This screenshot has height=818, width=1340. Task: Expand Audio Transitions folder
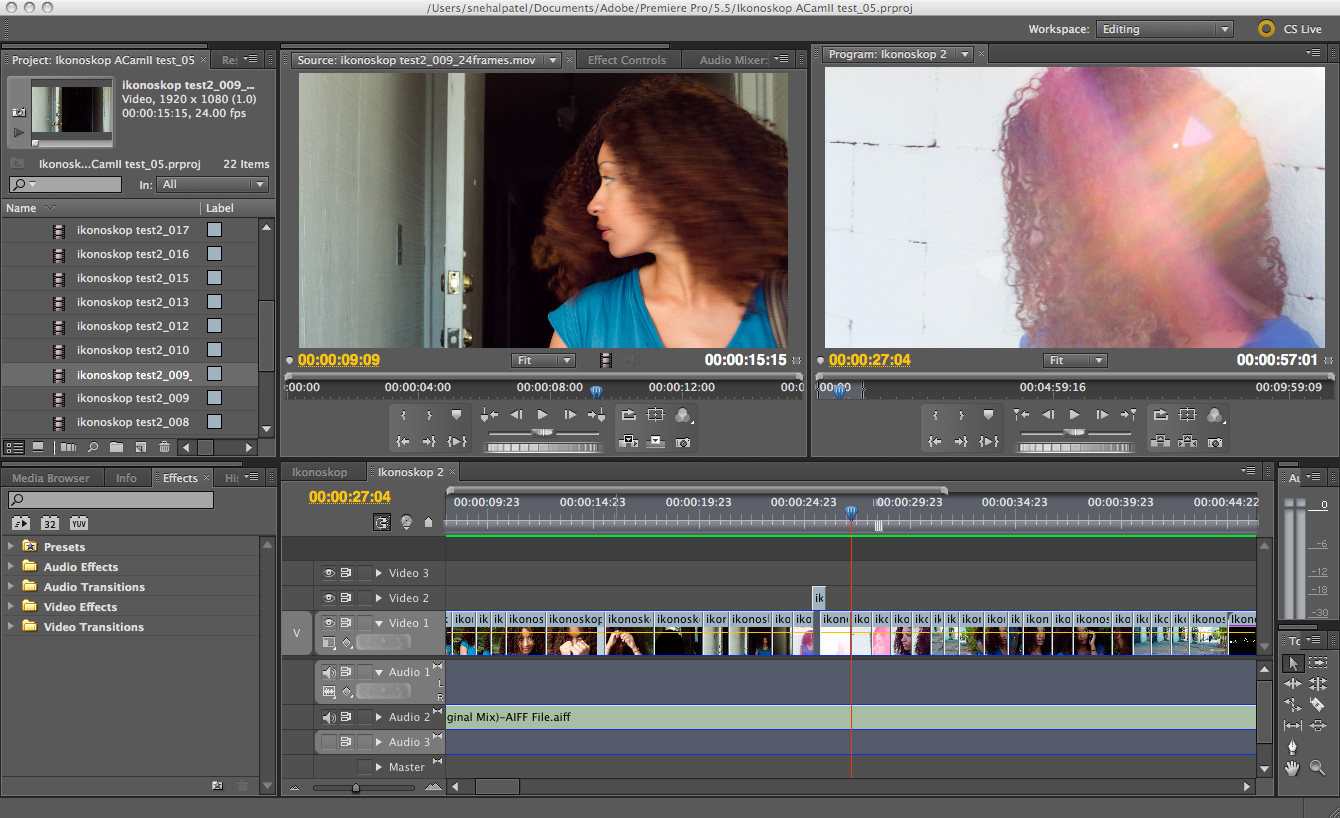11,586
